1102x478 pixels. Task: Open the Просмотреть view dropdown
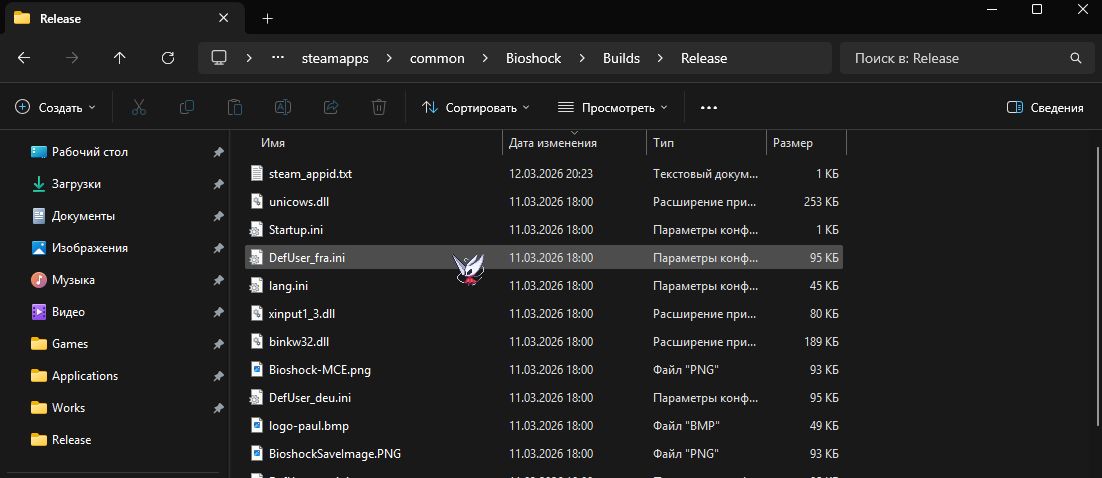coord(612,108)
